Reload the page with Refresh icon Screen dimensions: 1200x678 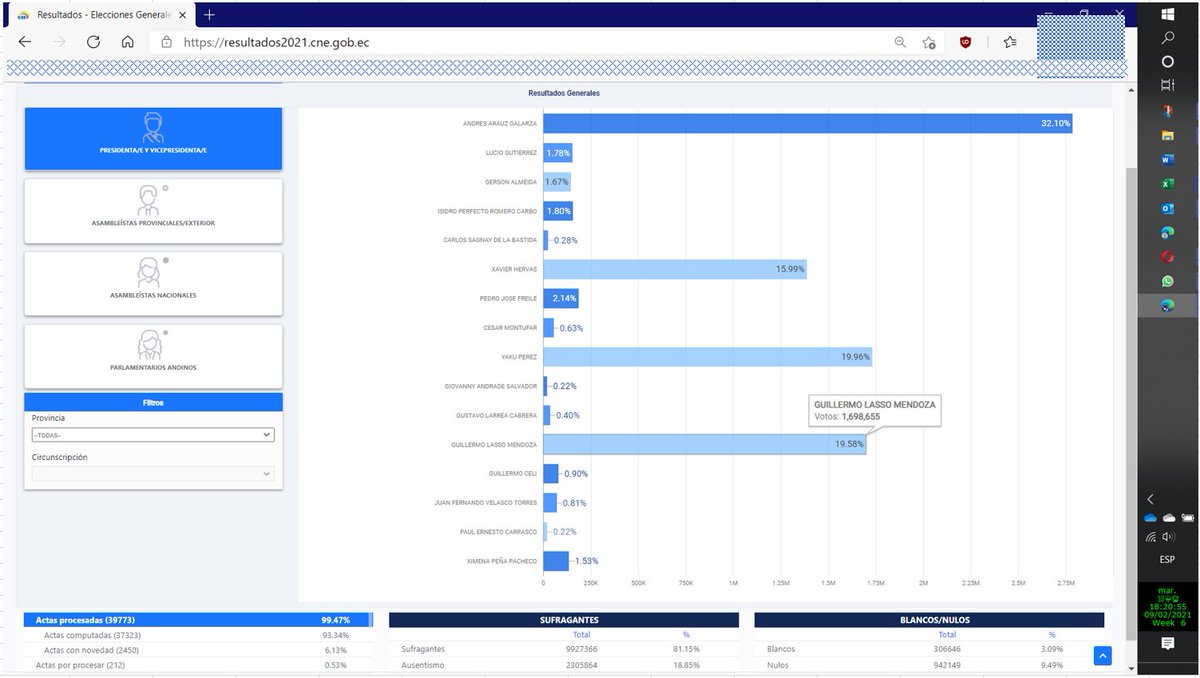tap(93, 42)
